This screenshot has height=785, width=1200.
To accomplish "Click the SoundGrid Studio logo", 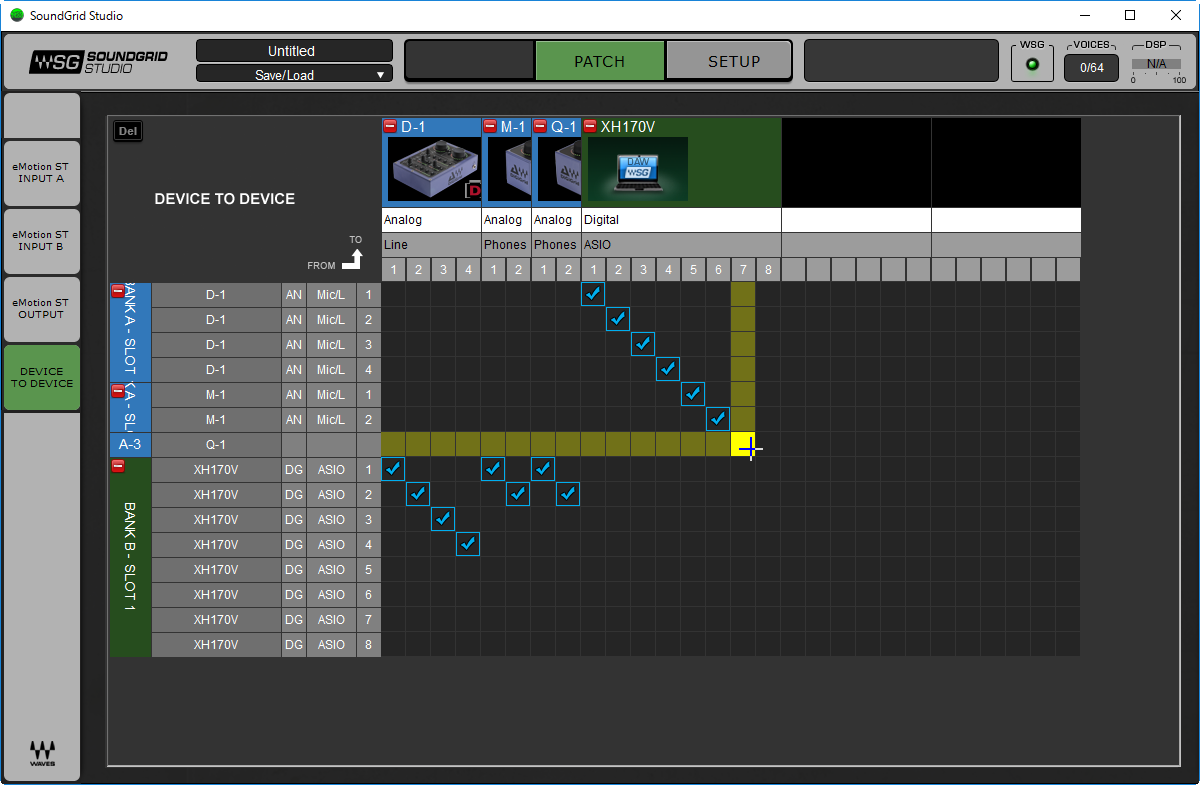I will point(98,61).
